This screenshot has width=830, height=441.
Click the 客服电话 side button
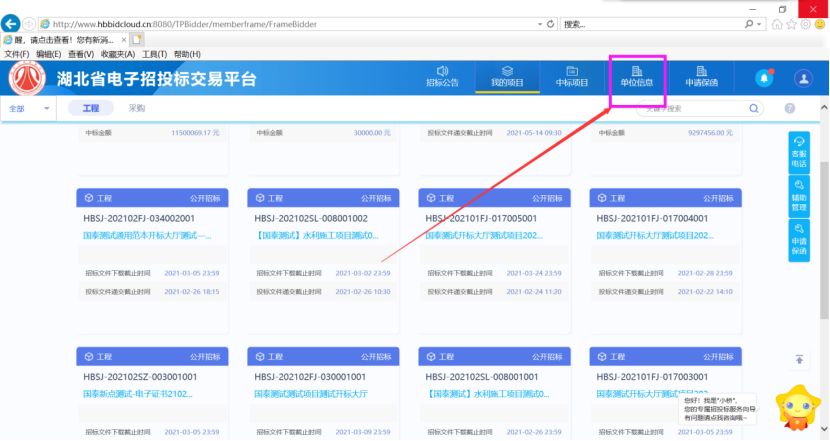(799, 152)
